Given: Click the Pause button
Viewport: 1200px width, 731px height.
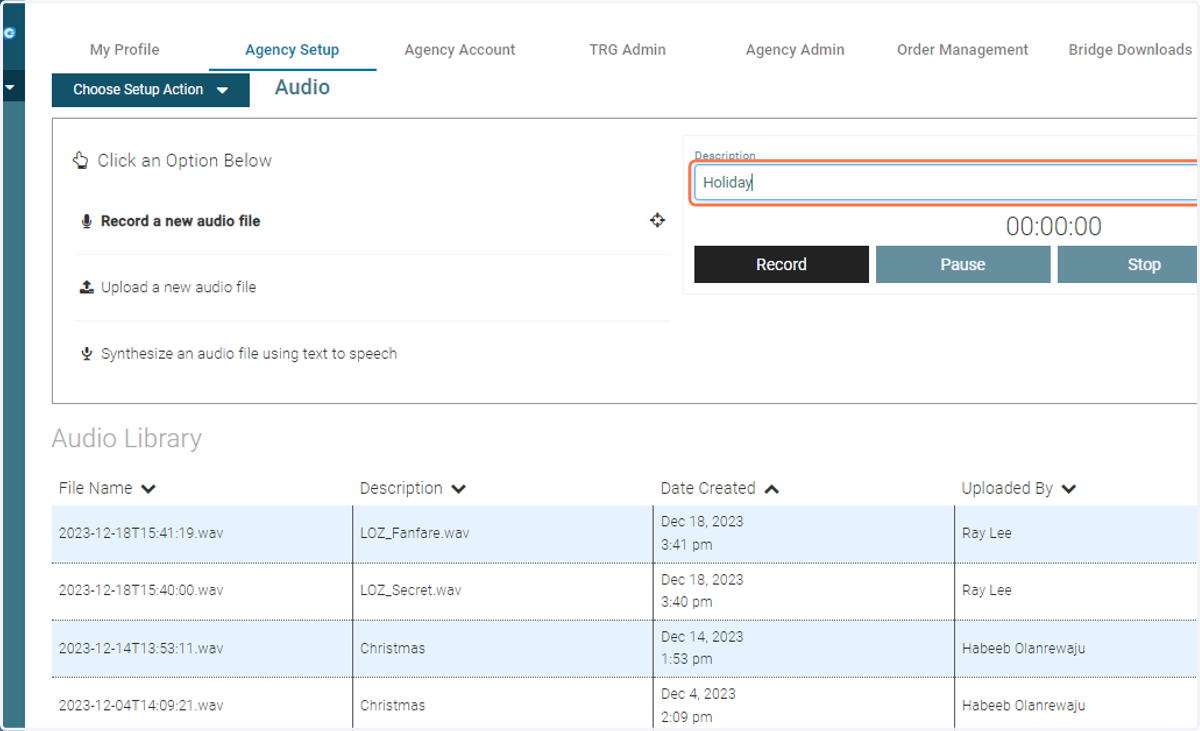Looking at the screenshot, I should [963, 265].
